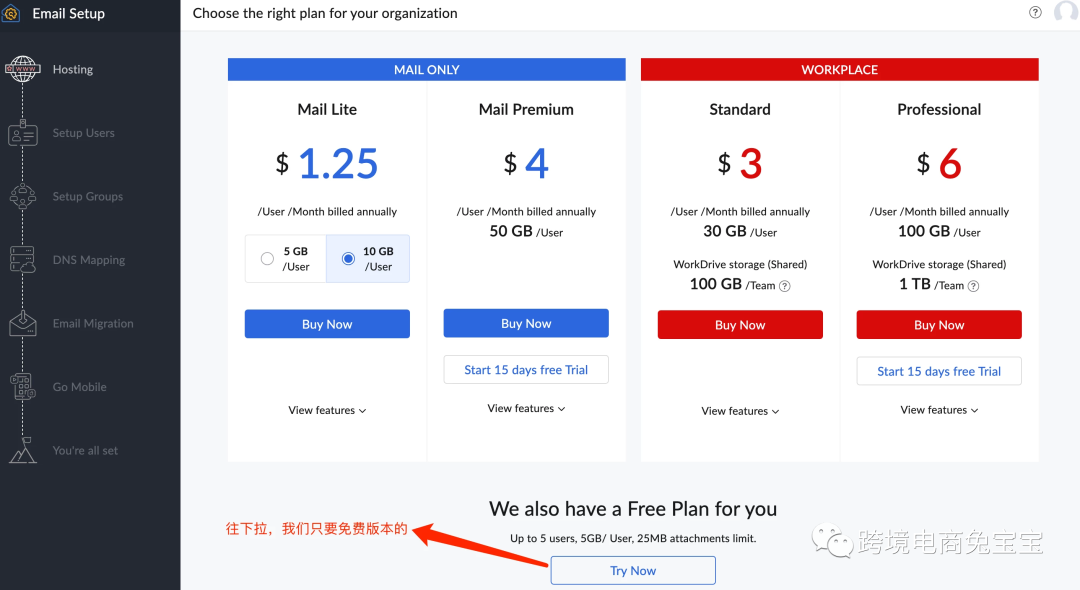This screenshot has width=1080, height=590.
Task: Expand View features under Standard plan
Action: pyautogui.click(x=740, y=411)
